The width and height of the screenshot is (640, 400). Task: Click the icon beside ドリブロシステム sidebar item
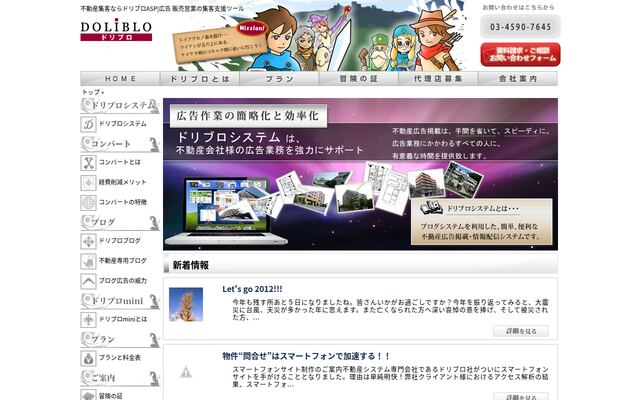[88, 124]
